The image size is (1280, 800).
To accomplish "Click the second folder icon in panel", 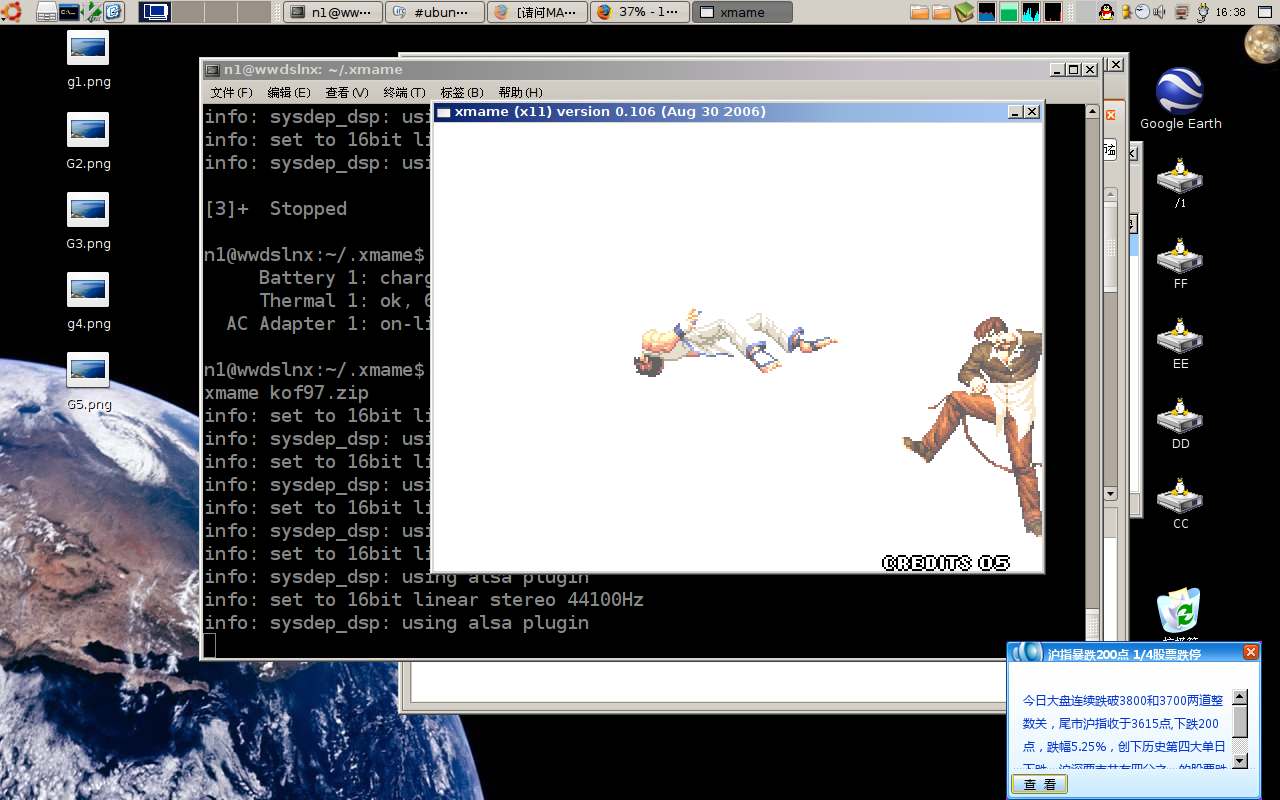I will [x=942, y=12].
